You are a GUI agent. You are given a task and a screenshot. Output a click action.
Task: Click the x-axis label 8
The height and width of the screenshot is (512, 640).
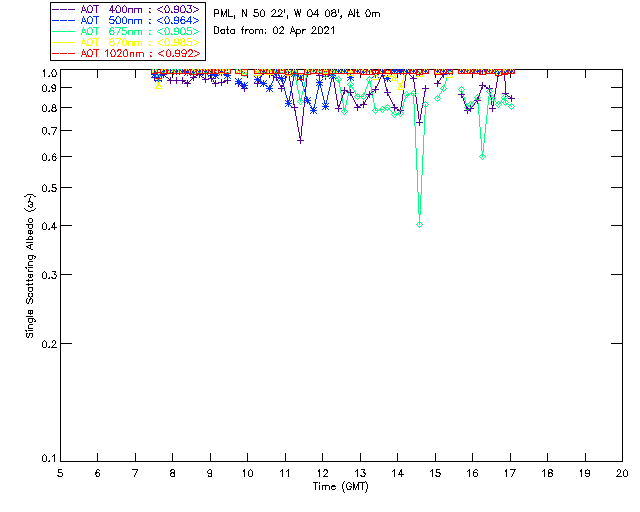point(173,473)
